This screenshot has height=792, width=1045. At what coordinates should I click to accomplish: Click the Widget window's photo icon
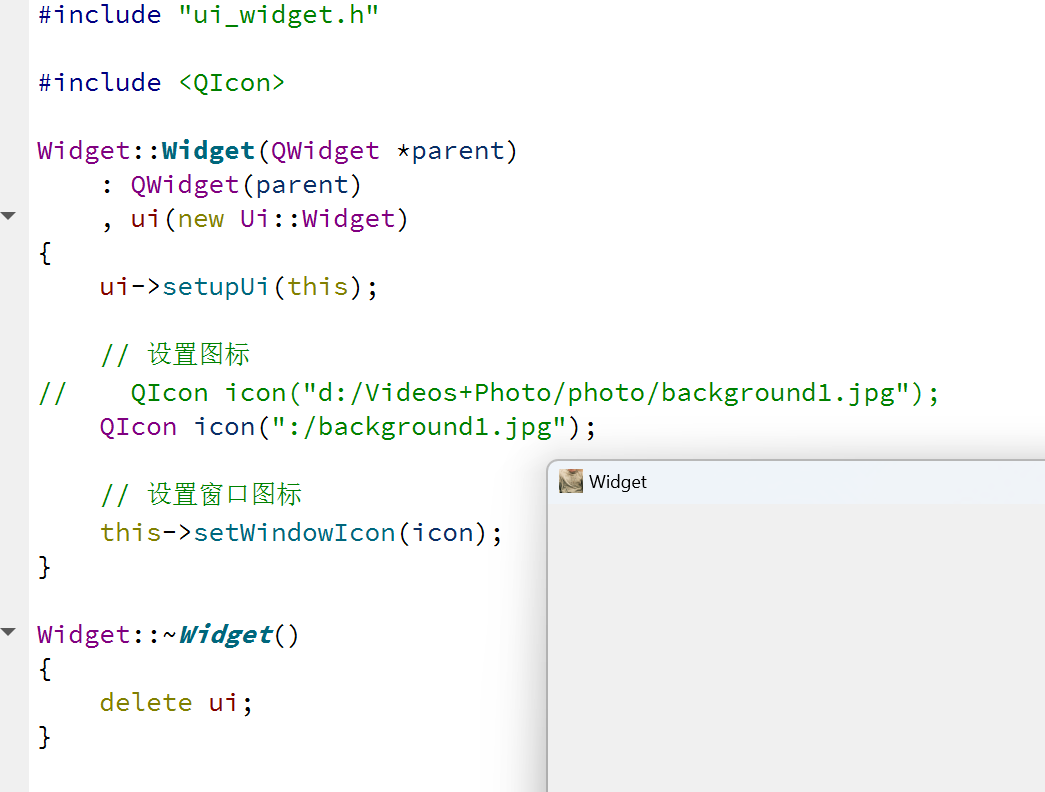pyautogui.click(x=570, y=481)
